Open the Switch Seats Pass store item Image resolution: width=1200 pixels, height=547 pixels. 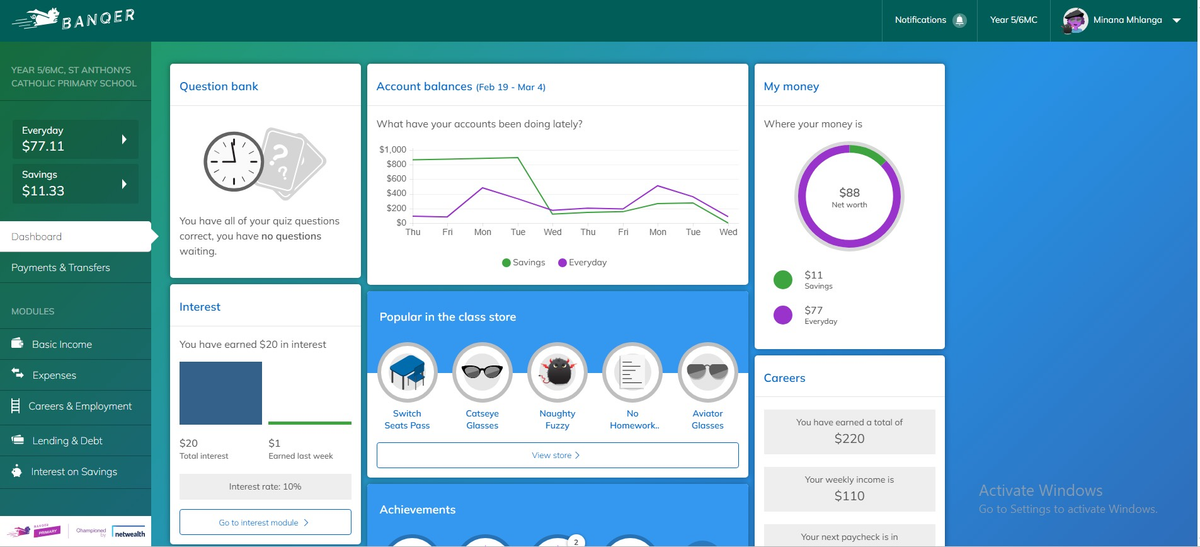407,373
